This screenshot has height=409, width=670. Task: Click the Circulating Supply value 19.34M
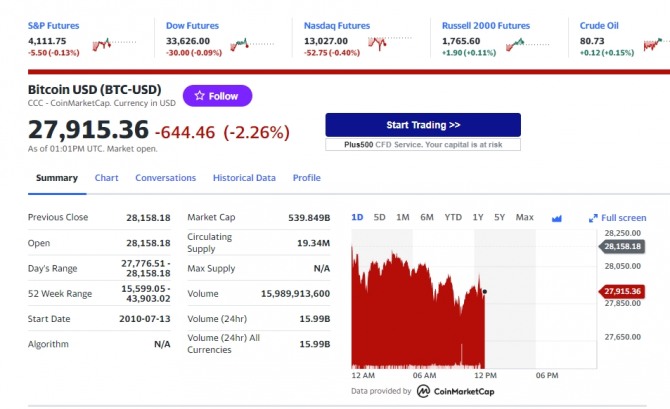pyautogui.click(x=314, y=243)
